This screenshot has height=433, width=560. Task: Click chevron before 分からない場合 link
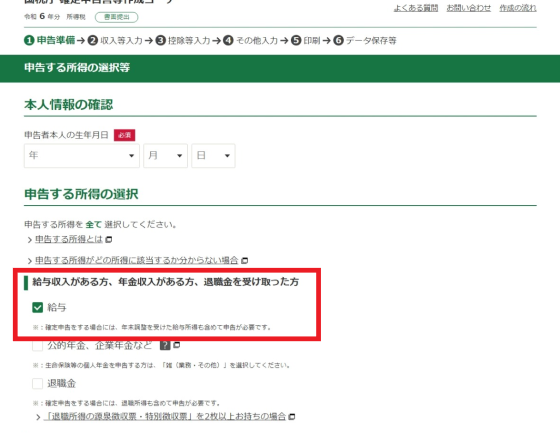click(x=30, y=261)
